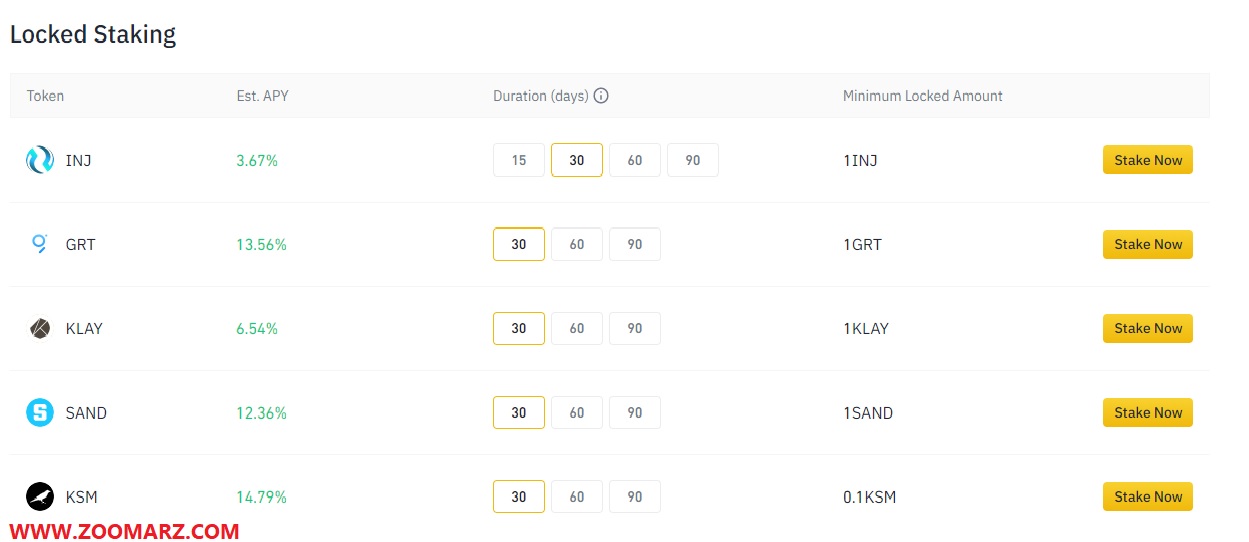This screenshot has height=542, width=1249.
Task: Choose 60 days duration for INJ
Action: click(x=635, y=160)
